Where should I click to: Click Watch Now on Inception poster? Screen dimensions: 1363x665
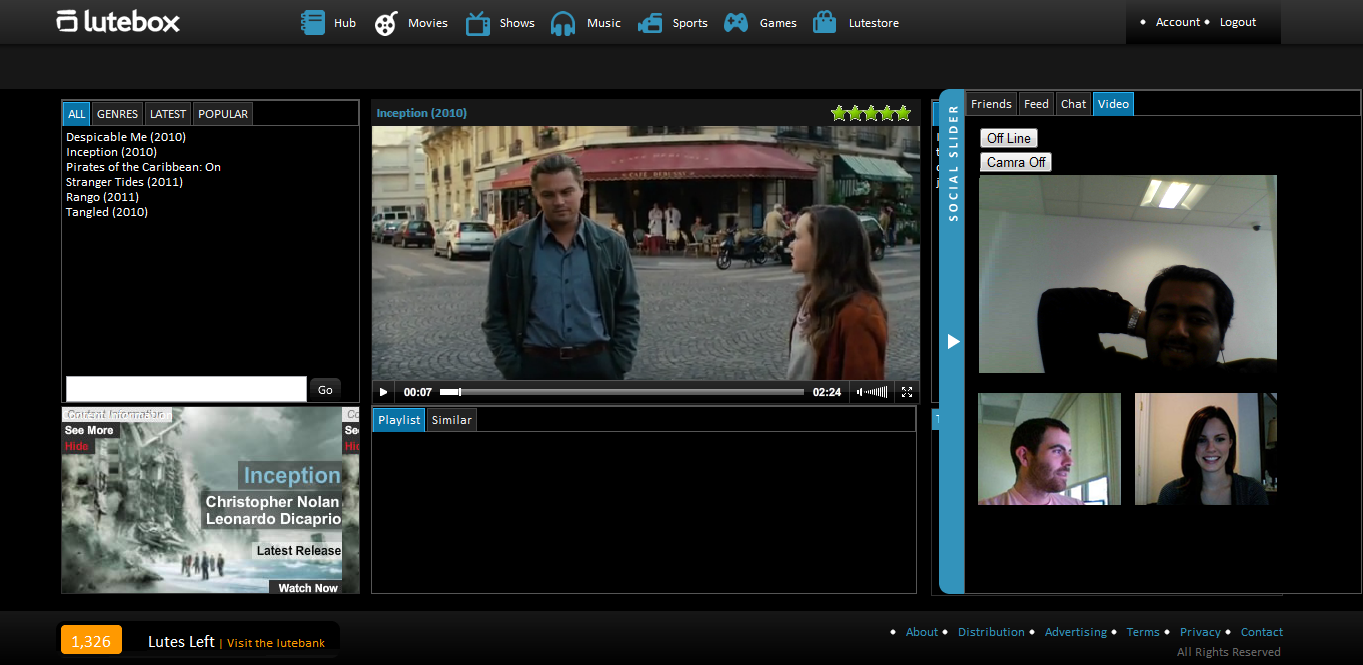coord(307,588)
